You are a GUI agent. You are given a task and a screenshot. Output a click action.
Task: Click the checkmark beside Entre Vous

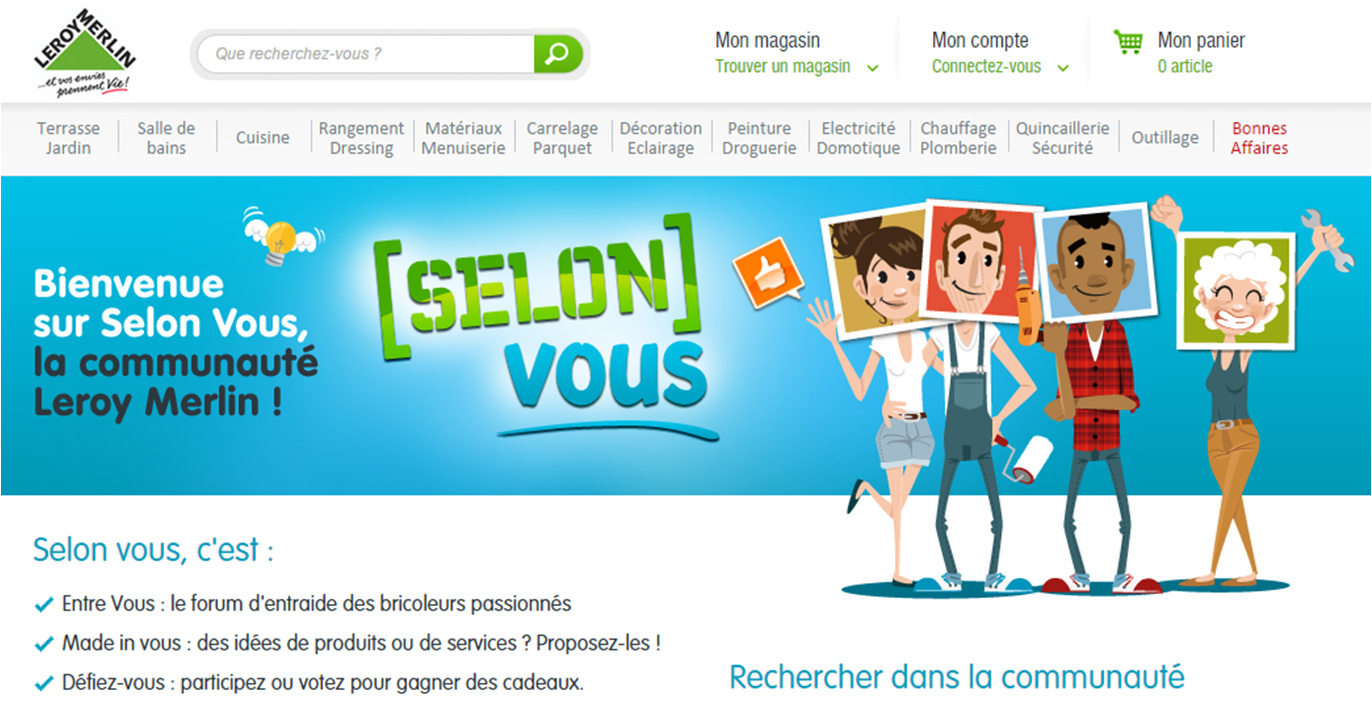[43, 605]
